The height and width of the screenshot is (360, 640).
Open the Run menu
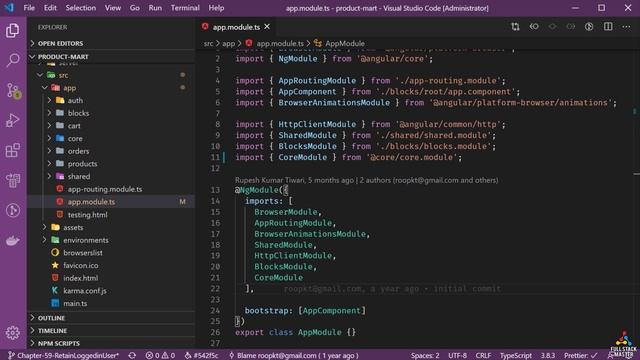click(x=155, y=8)
